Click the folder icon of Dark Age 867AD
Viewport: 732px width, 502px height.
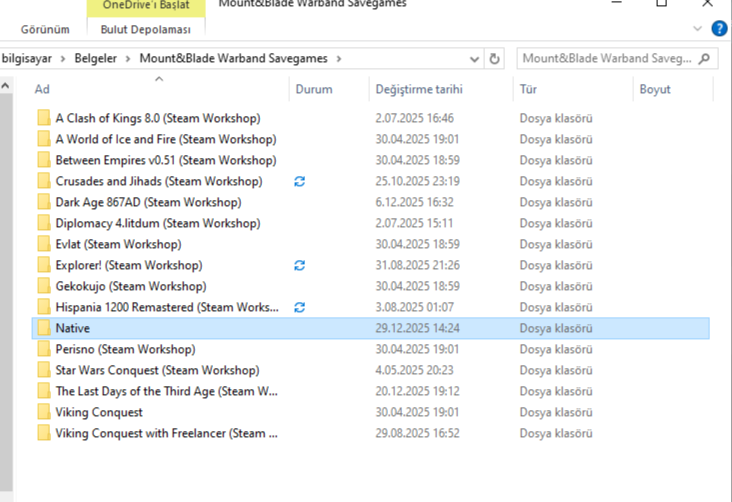tap(44, 202)
